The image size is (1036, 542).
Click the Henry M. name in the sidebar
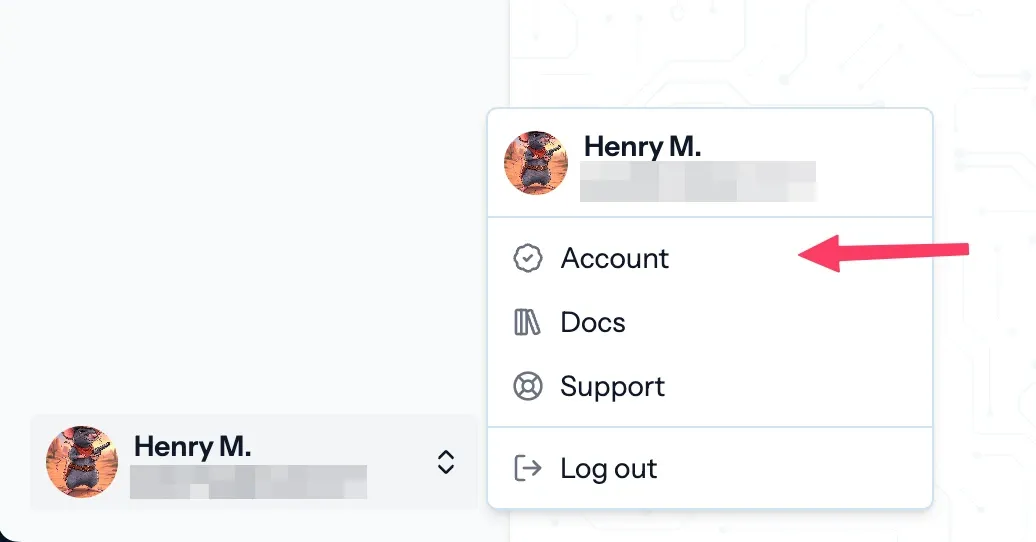tap(192, 446)
